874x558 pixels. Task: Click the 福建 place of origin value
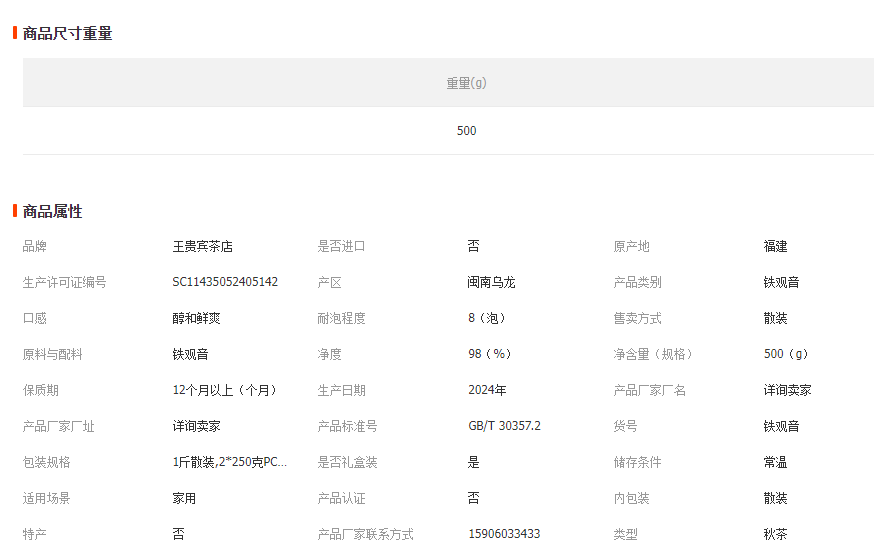coord(775,246)
